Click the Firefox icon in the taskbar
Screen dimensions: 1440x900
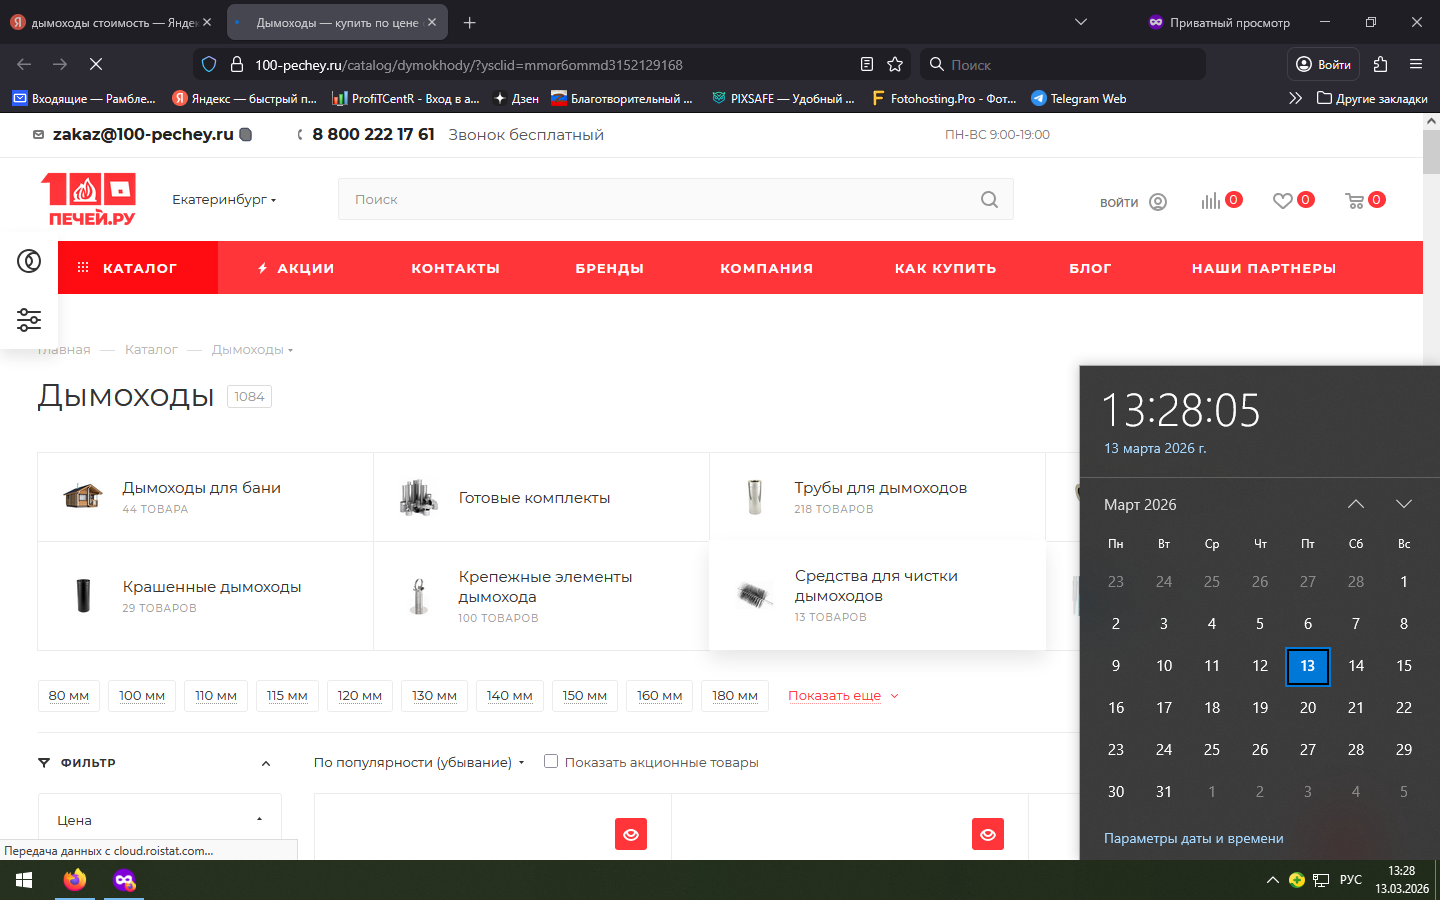(x=75, y=880)
